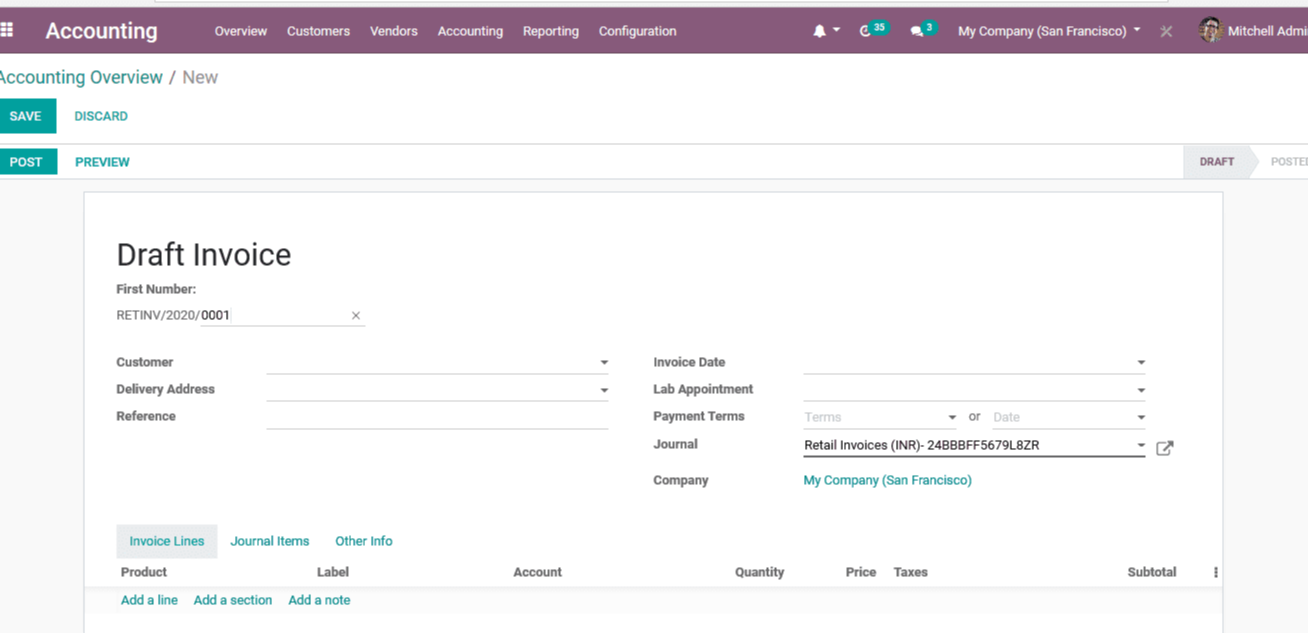Click the debug tools X icon
Screen dimensions: 1309x633
1166,32
